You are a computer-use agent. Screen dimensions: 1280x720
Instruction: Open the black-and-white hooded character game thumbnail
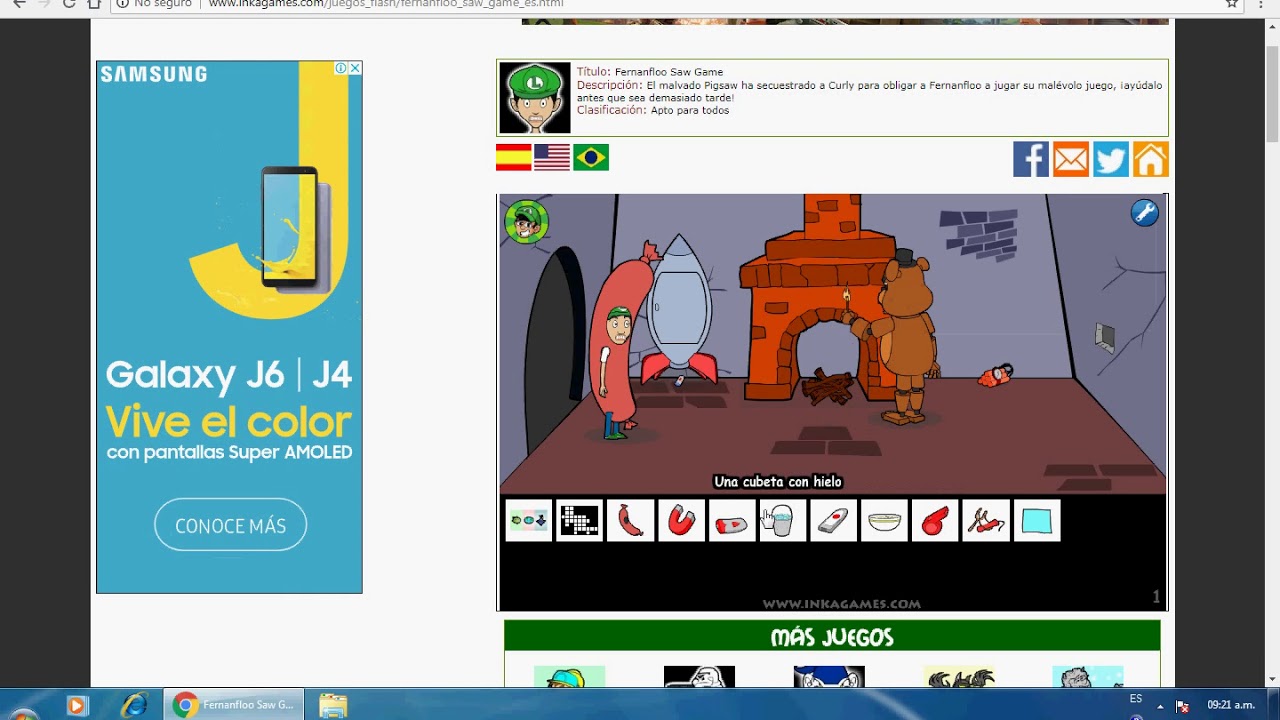click(x=699, y=677)
